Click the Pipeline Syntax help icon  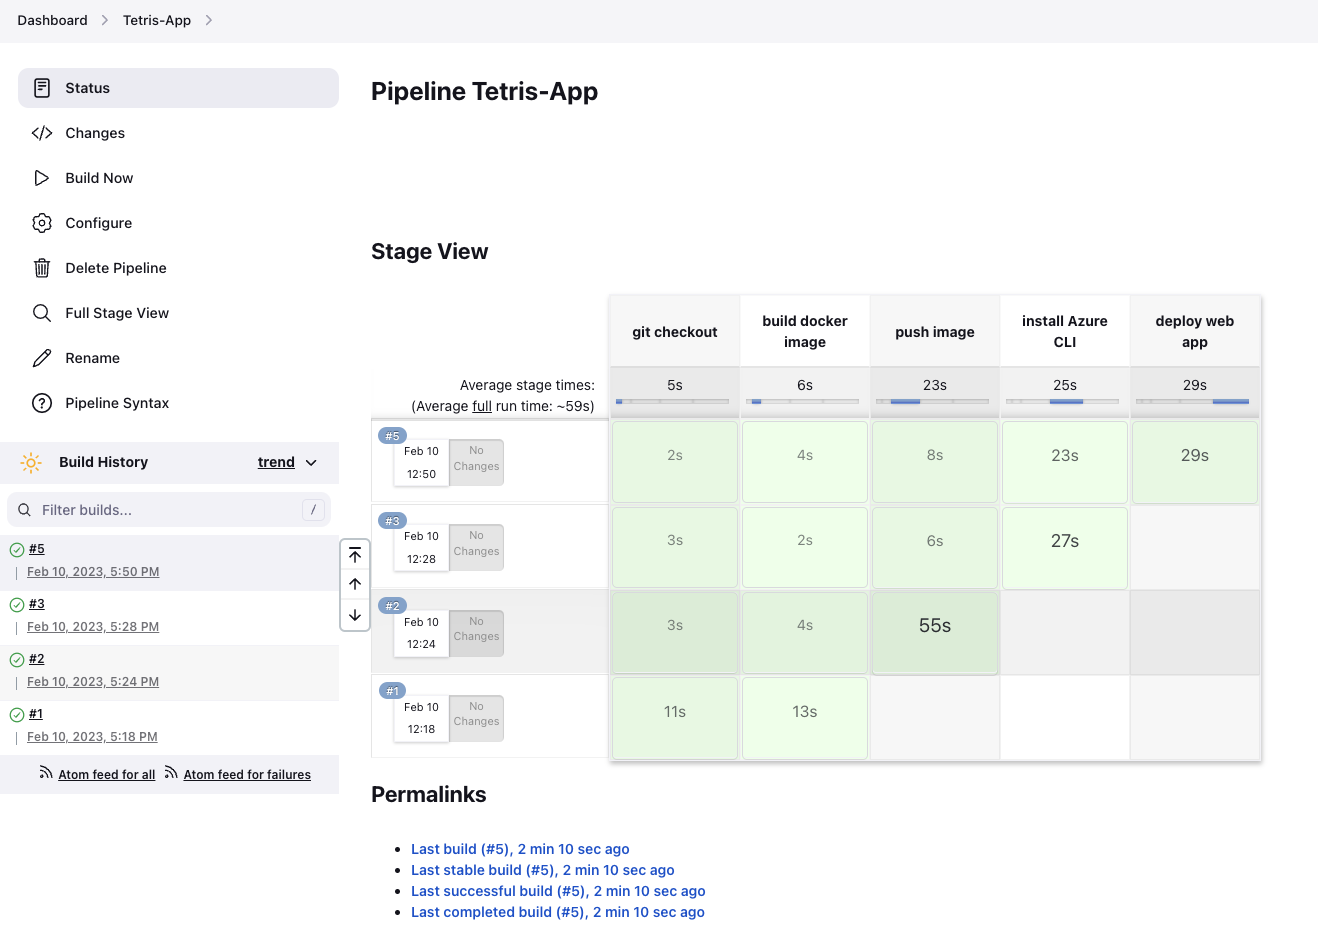(41, 403)
